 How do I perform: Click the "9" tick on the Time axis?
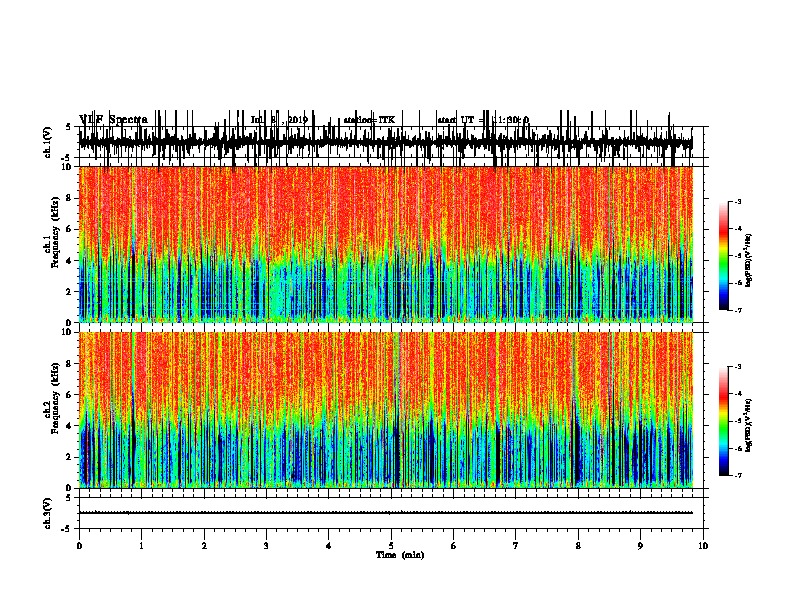point(640,546)
